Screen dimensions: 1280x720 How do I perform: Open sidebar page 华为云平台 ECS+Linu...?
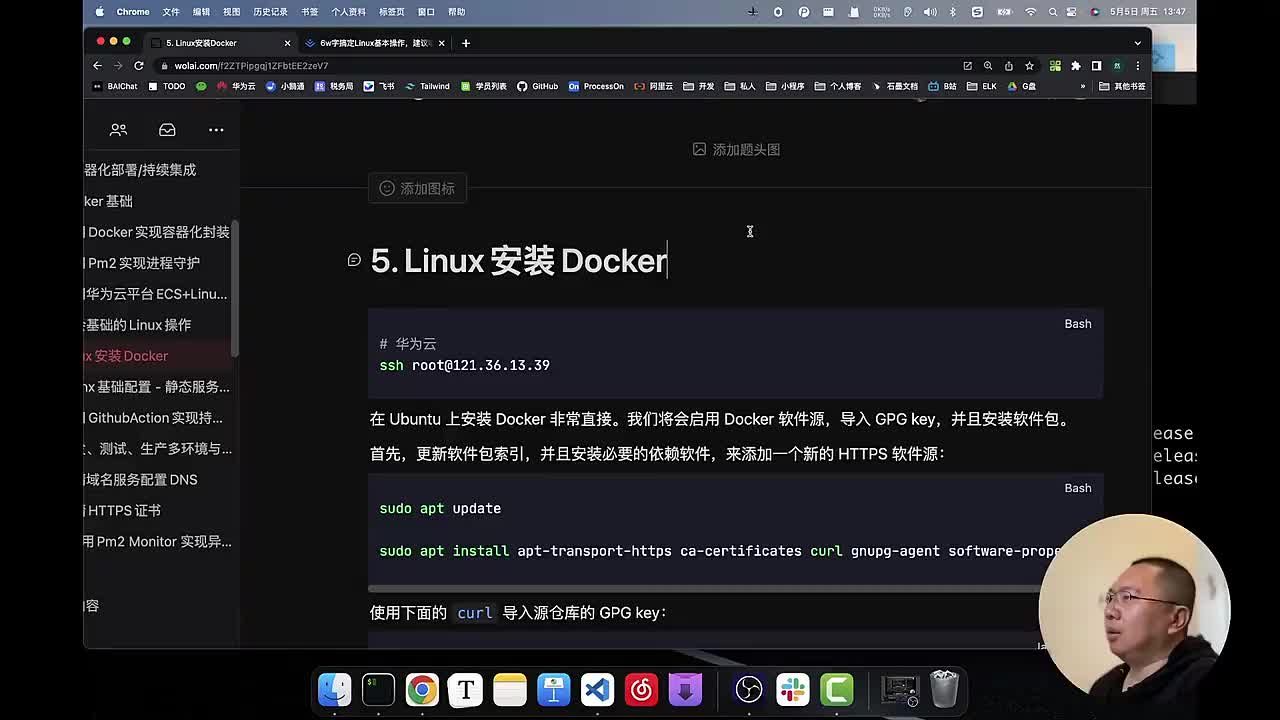click(x=156, y=294)
